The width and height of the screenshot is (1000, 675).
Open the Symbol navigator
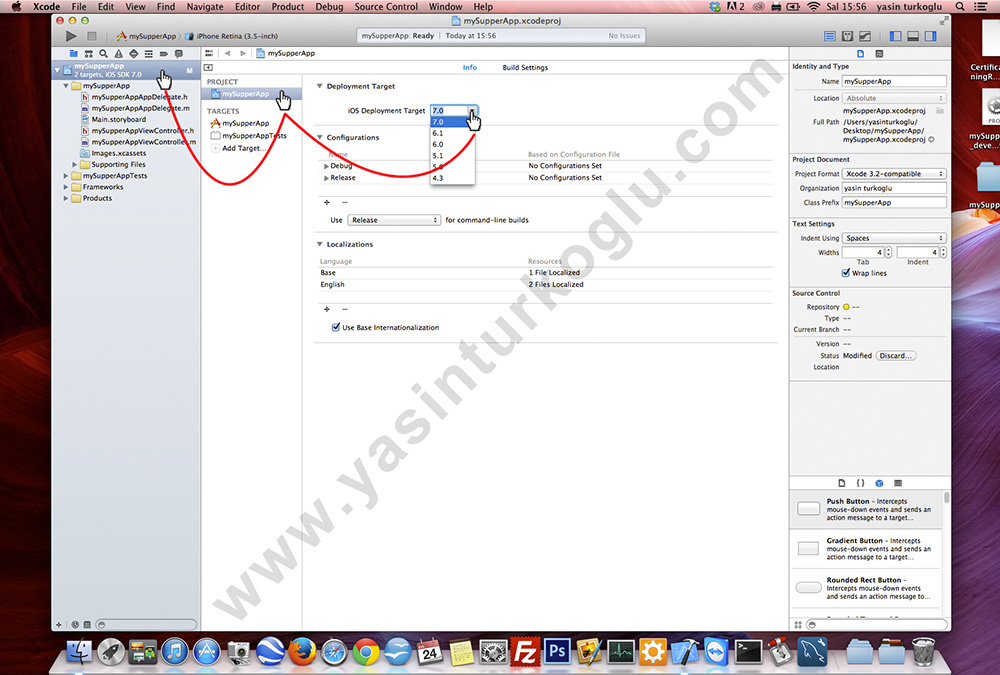[89, 54]
